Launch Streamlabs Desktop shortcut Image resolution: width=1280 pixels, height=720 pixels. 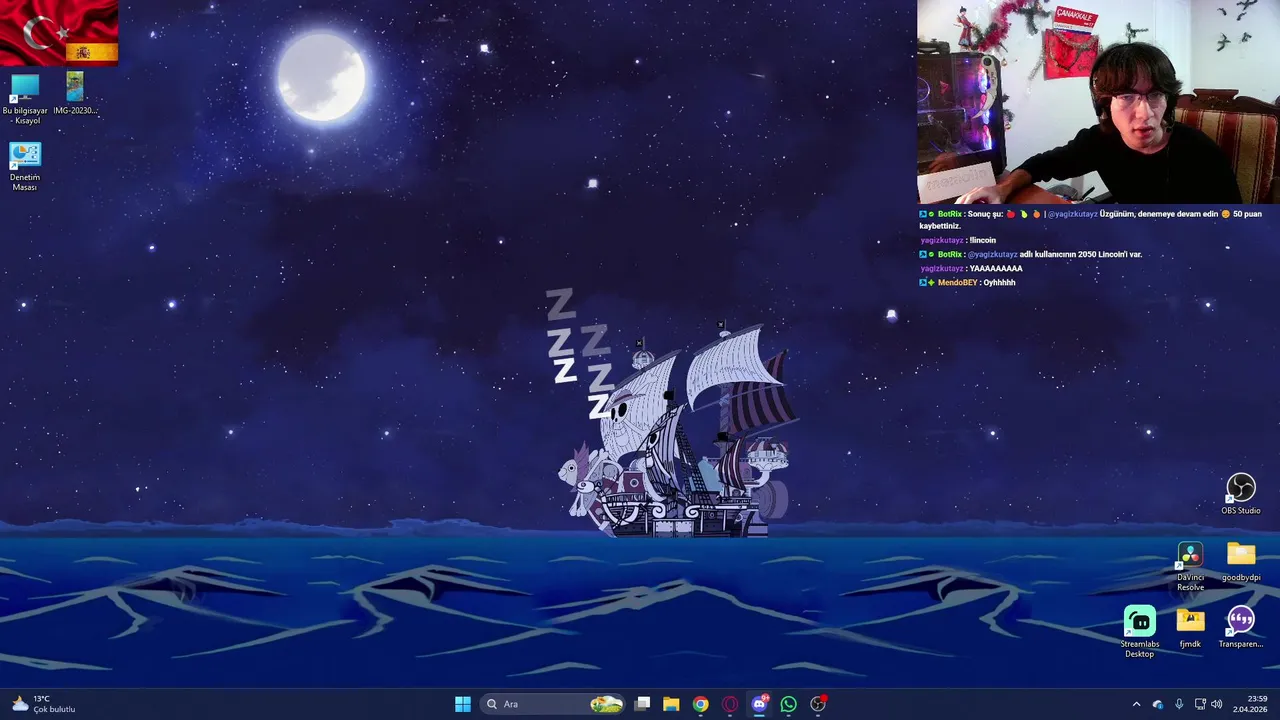(x=1140, y=632)
